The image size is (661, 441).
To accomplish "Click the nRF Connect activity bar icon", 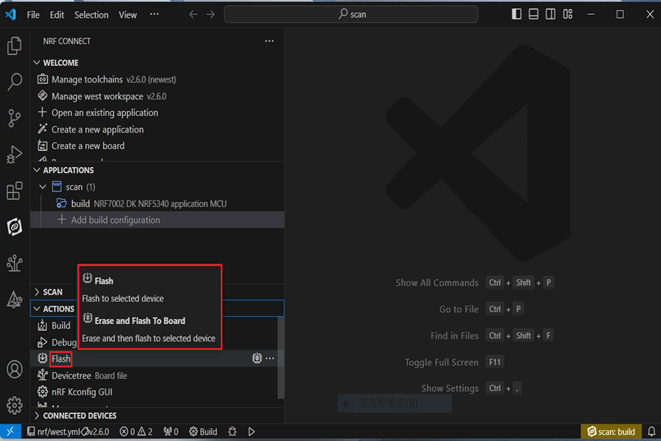I will coord(15,227).
